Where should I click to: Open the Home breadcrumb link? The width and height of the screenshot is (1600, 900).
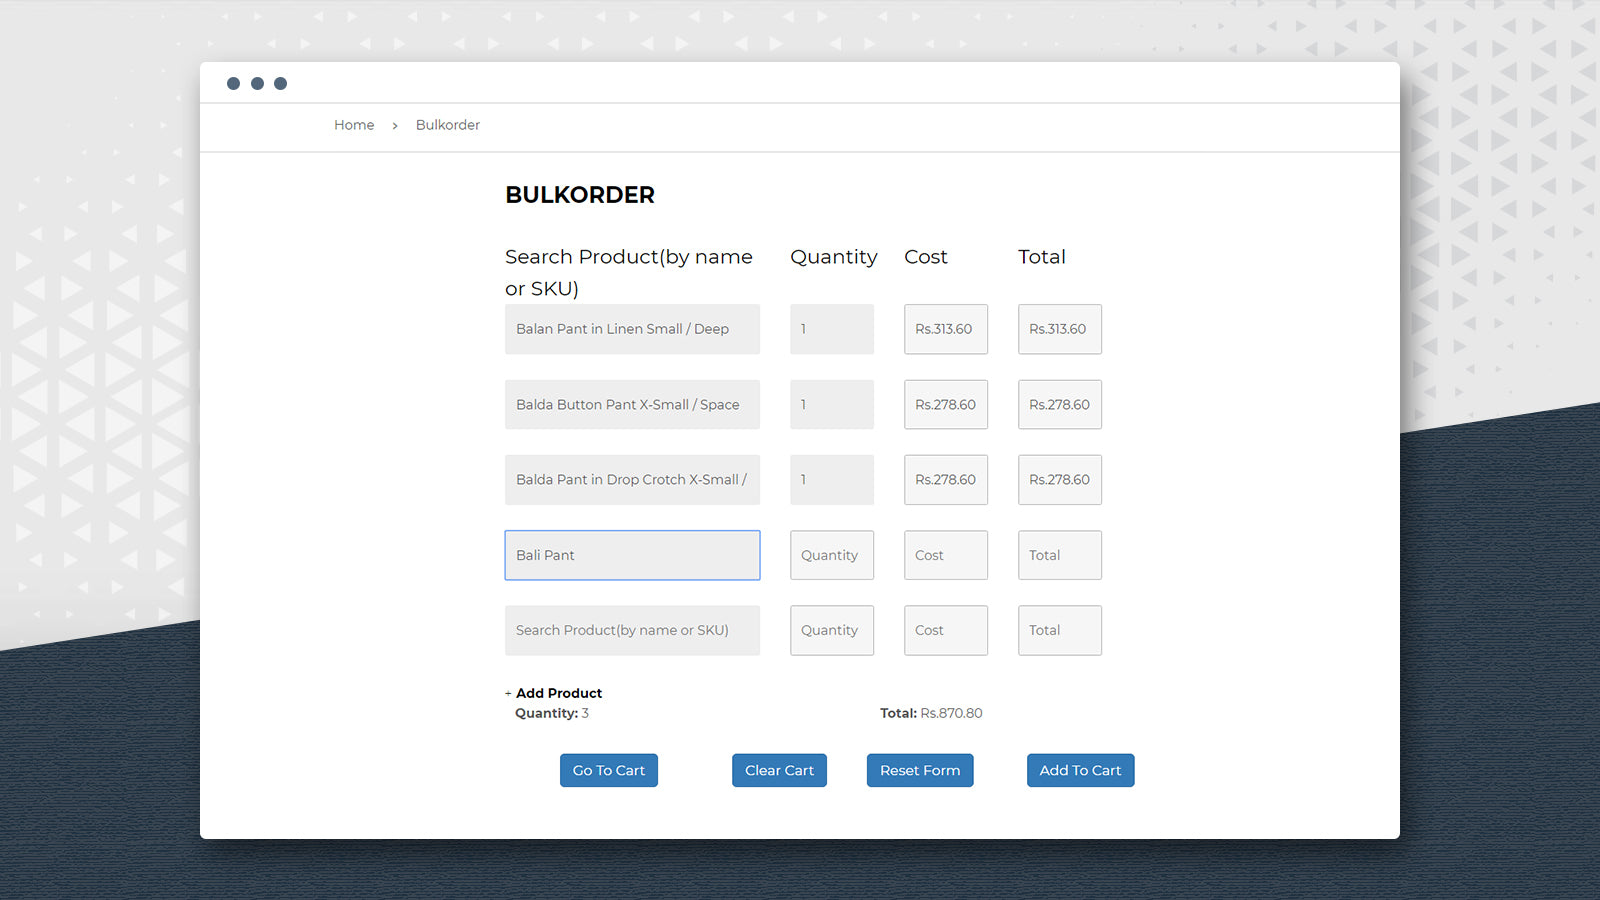[354, 124]
